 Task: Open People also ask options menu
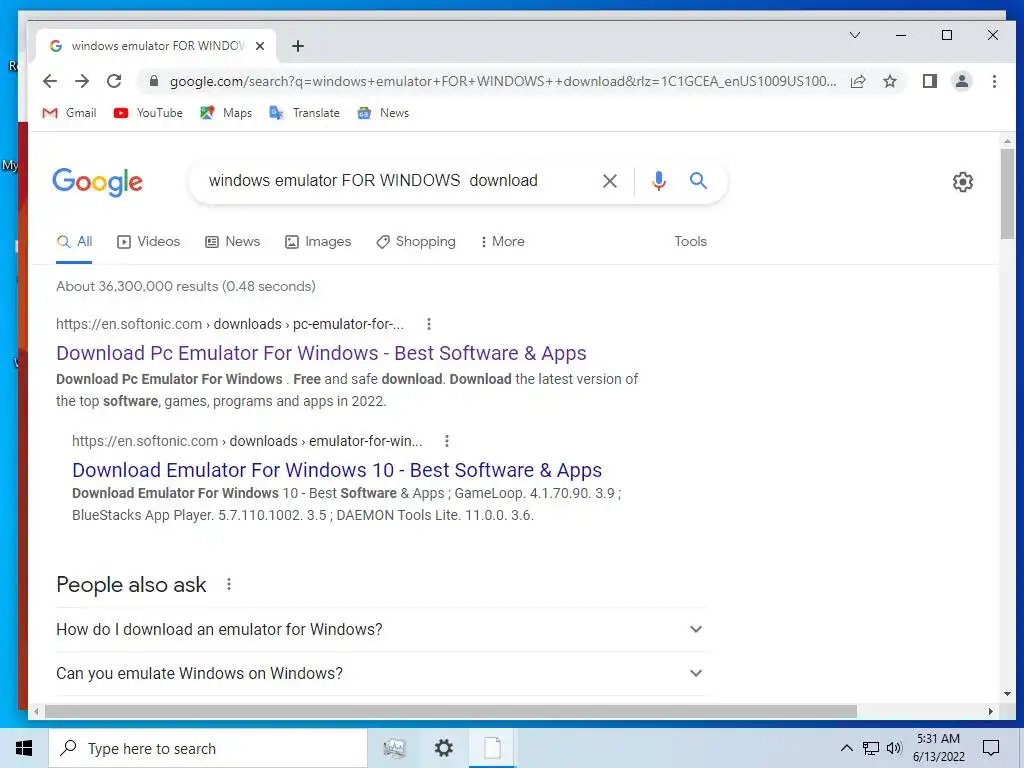[229, 584]
